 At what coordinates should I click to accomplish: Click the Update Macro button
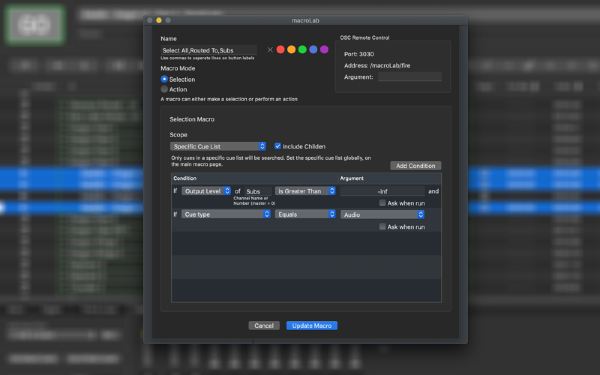(x=312, y=326)
